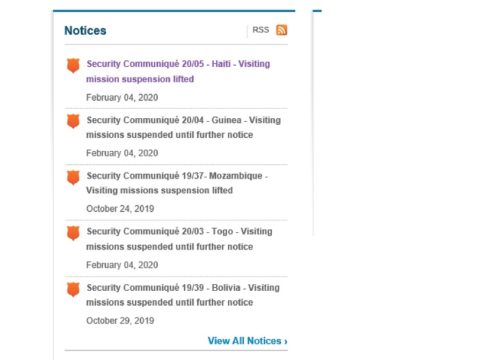Click shield icon beside Togo communiqué
Viewport: 485px width, 360px height.
(73, 233)
